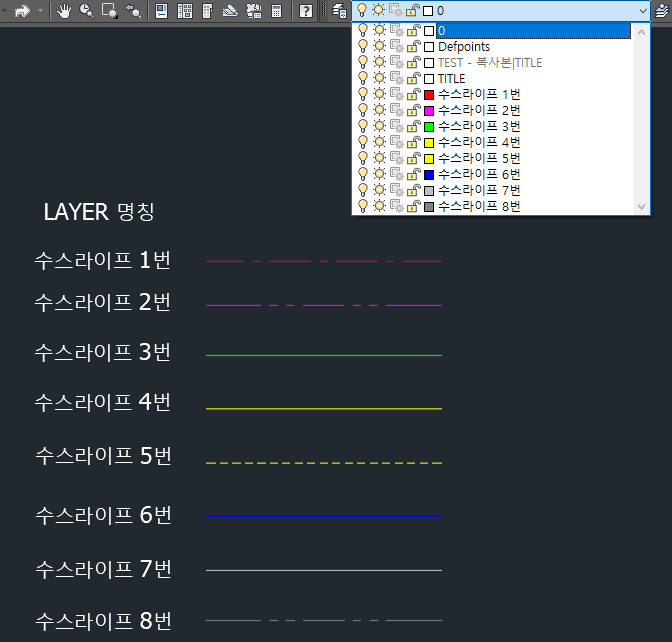672x642 pixels.
Task: Choose 수스라이프 8번 in the layer list
Action: [x=479, y=207]
